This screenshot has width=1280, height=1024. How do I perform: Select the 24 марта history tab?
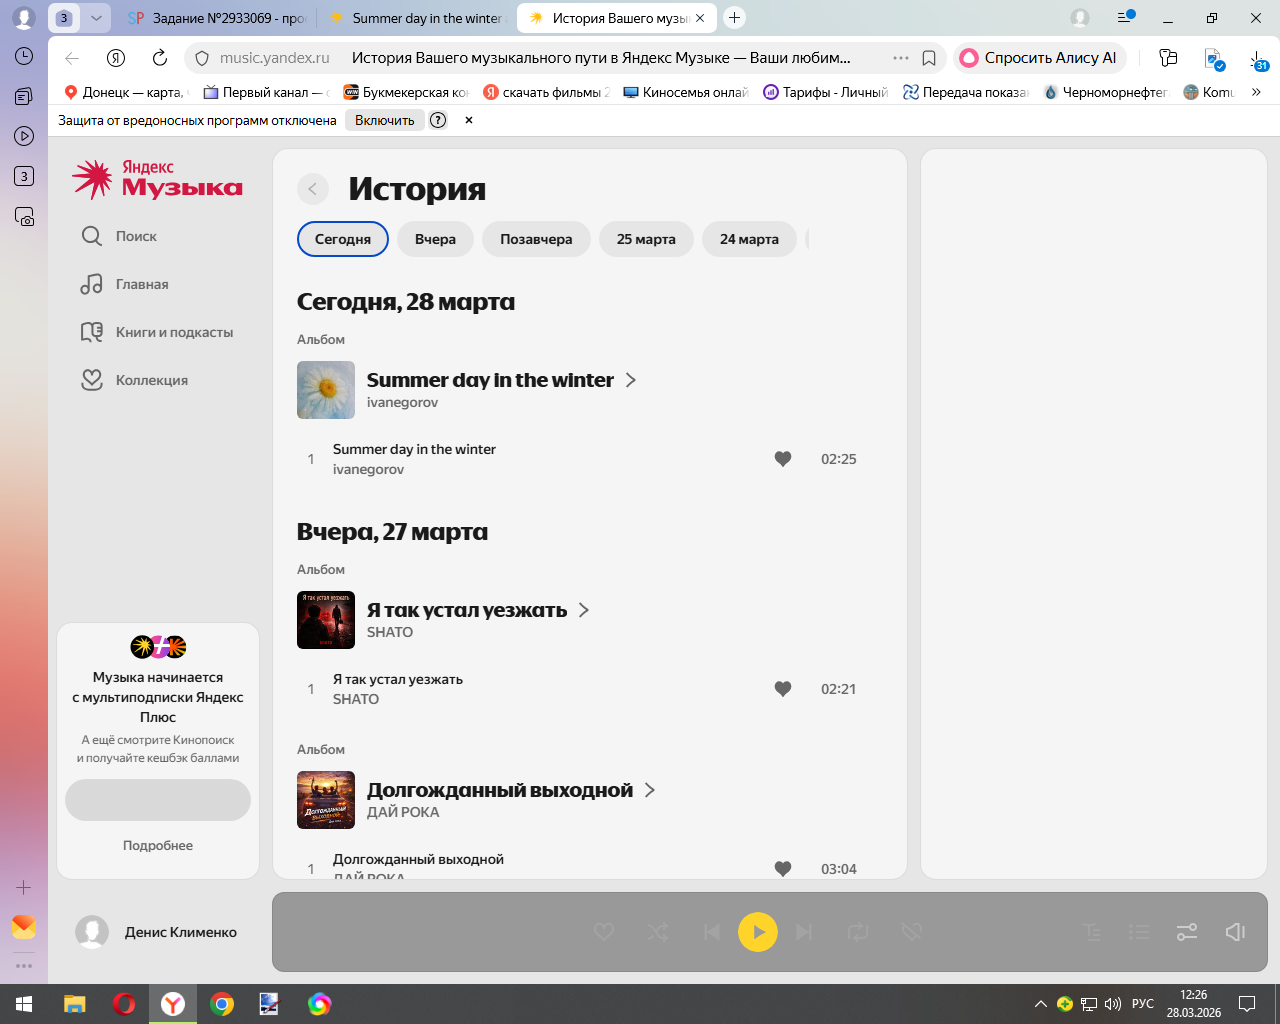tap(749, 239)
